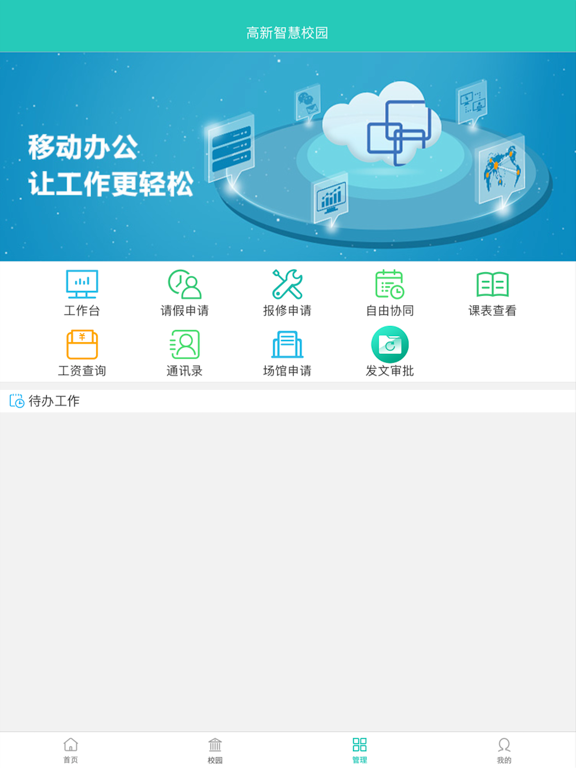Click the 待办工作 clock icon
Viewport: 576px width, 768px height.
[17, 401]
